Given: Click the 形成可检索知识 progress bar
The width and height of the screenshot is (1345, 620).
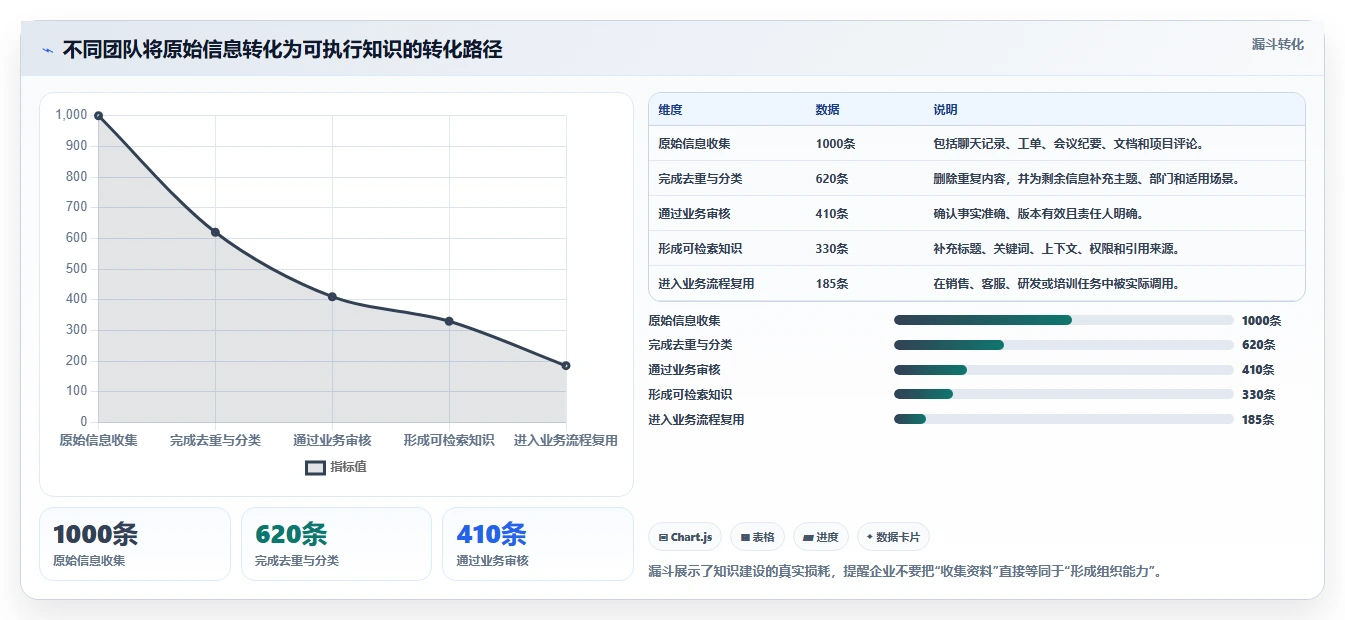Looking at the screenshot, I should (1063, 394).
